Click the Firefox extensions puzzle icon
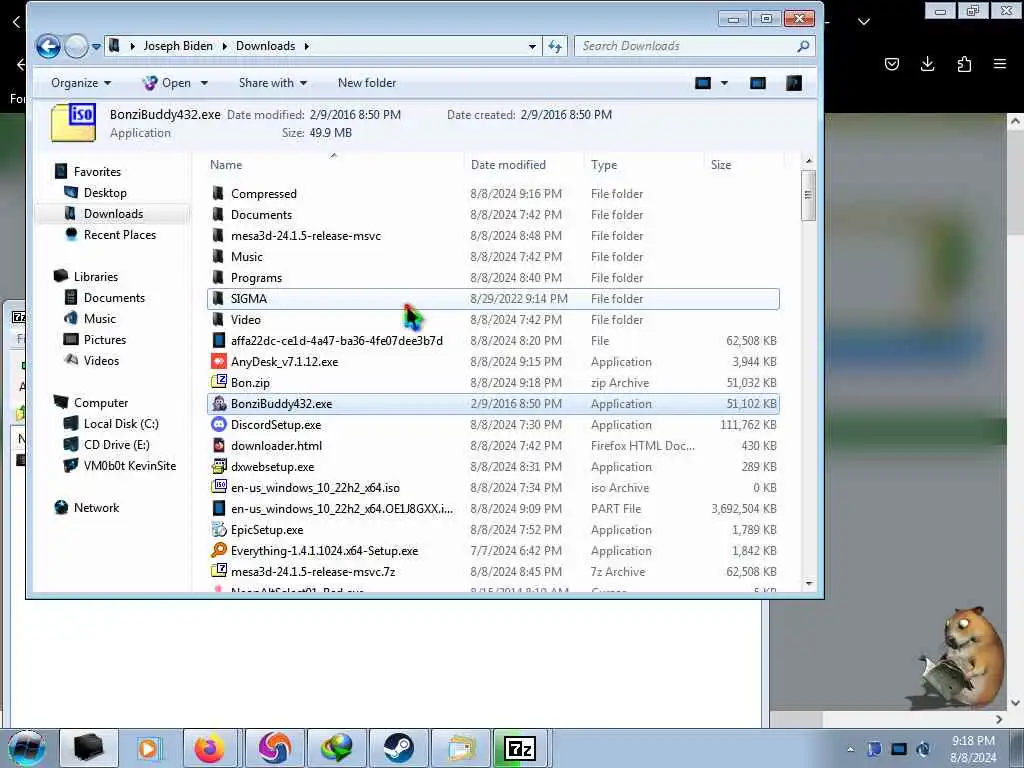 pyautogui.click(x=964, y=64)
